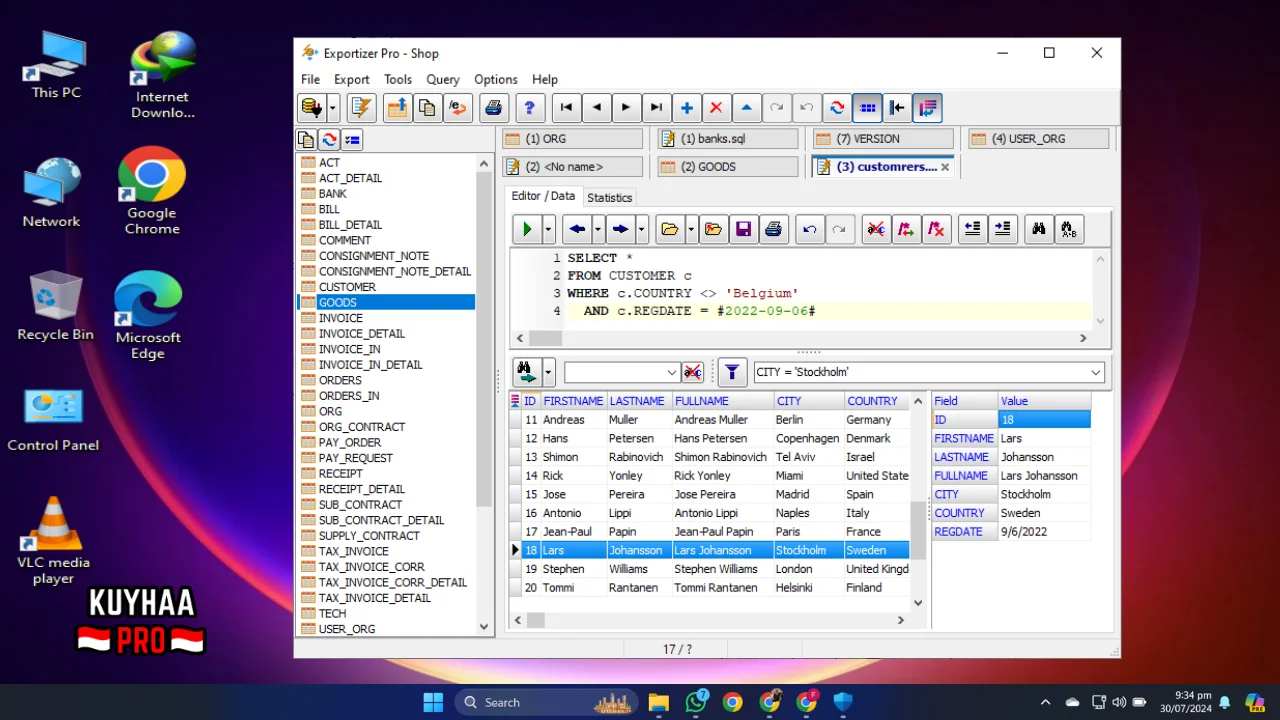The image size is (1280, 720).
Task: Close the customers query tab
Action: click(x=945, y=167)
